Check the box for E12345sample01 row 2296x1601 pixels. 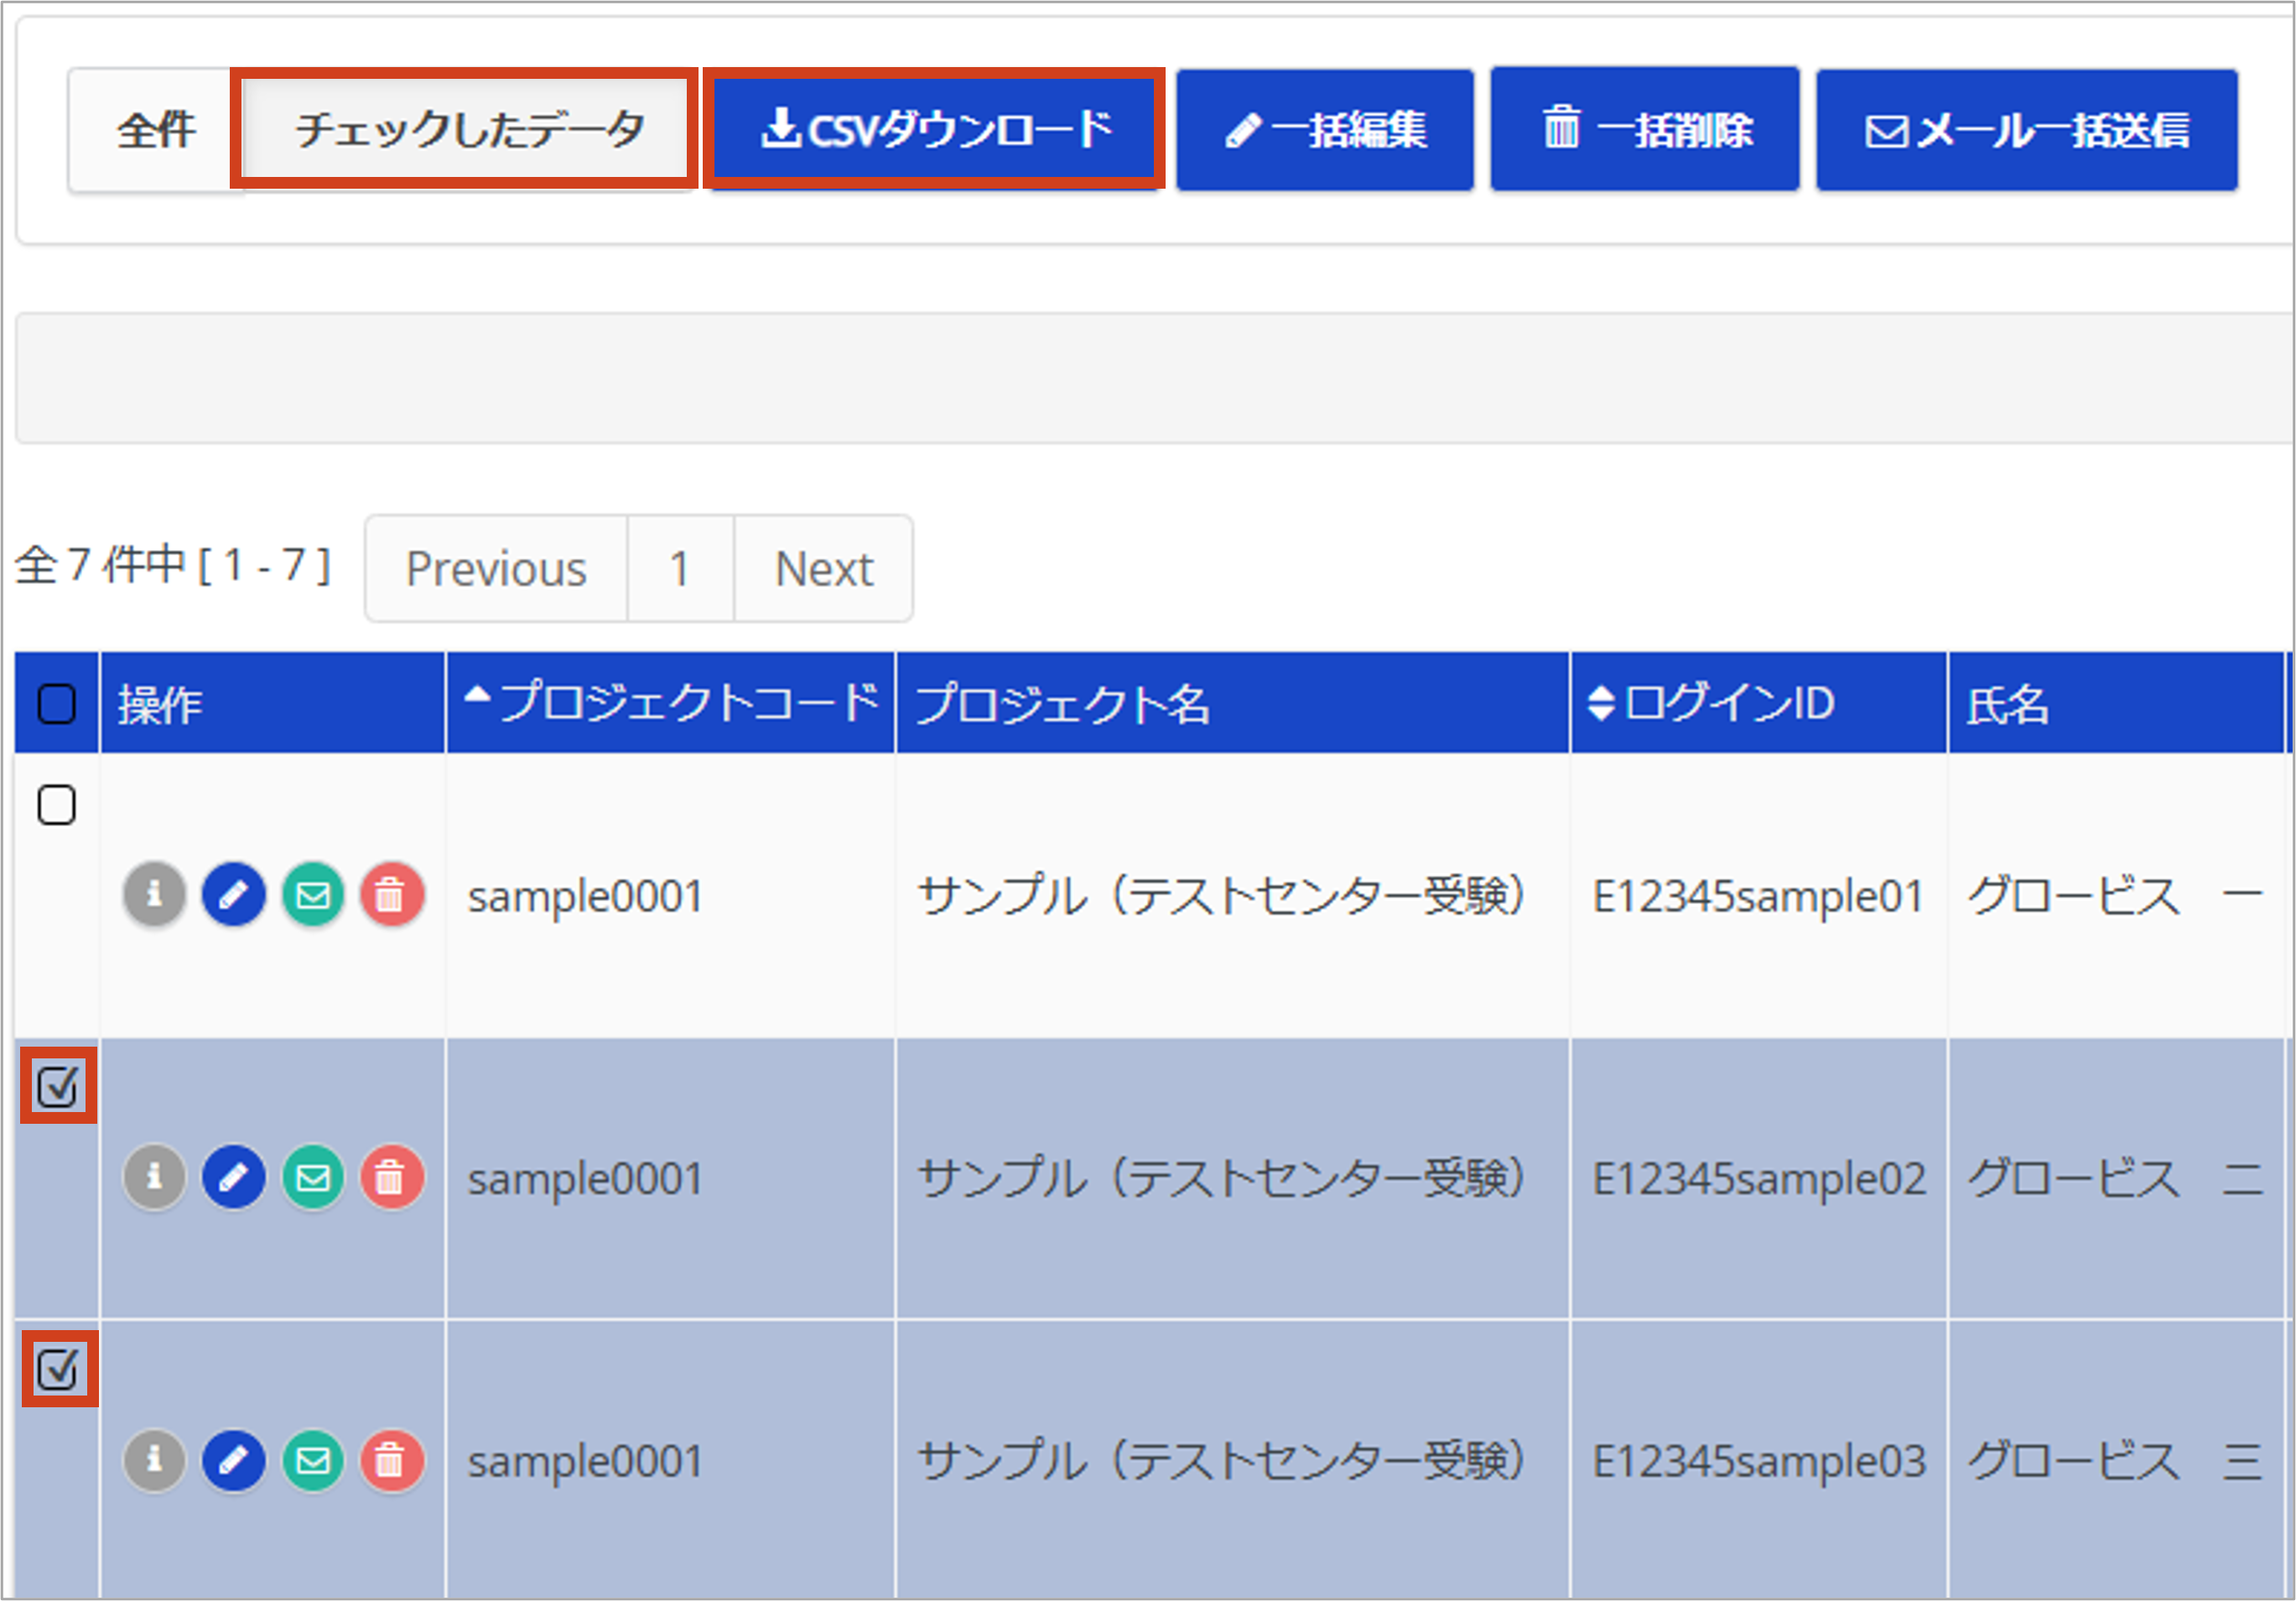[x=56, y=805]
